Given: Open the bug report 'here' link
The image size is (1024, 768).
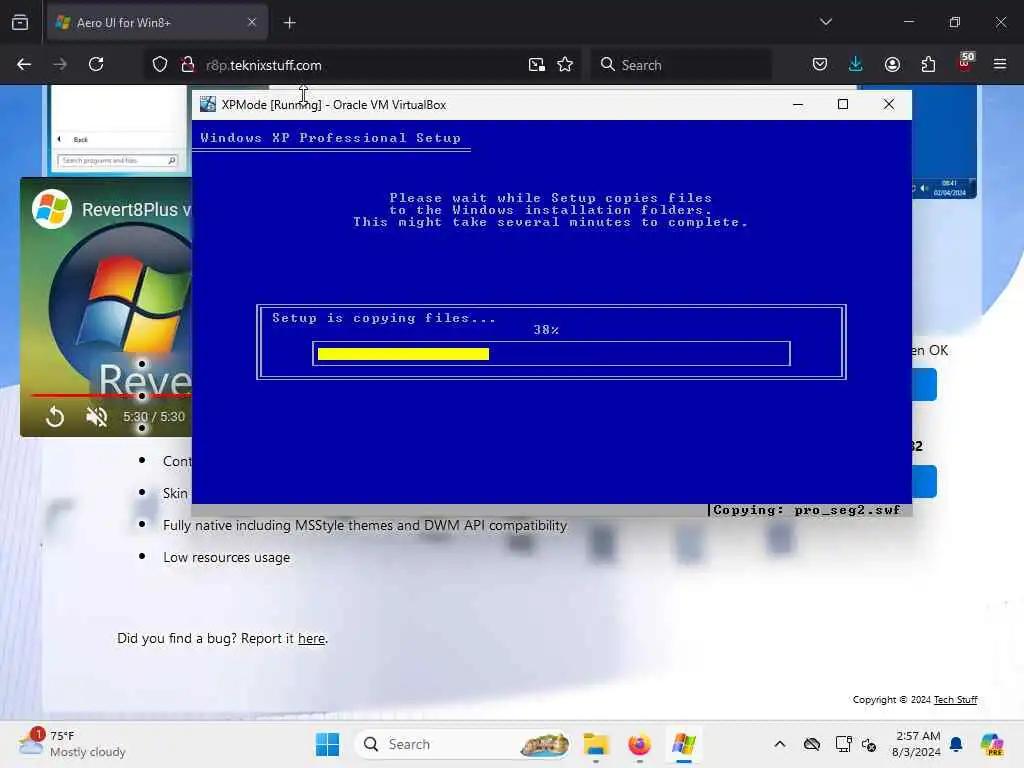Looking at the screenshot, I should [312, 638].
